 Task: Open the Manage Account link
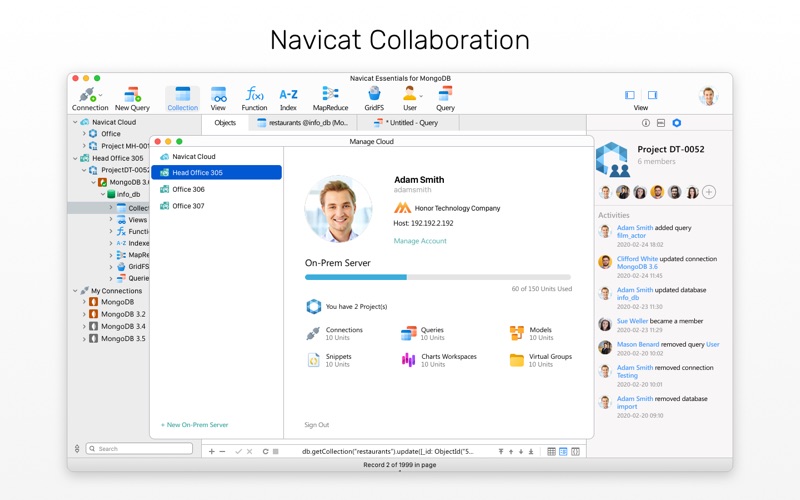(x=420, y=241)
